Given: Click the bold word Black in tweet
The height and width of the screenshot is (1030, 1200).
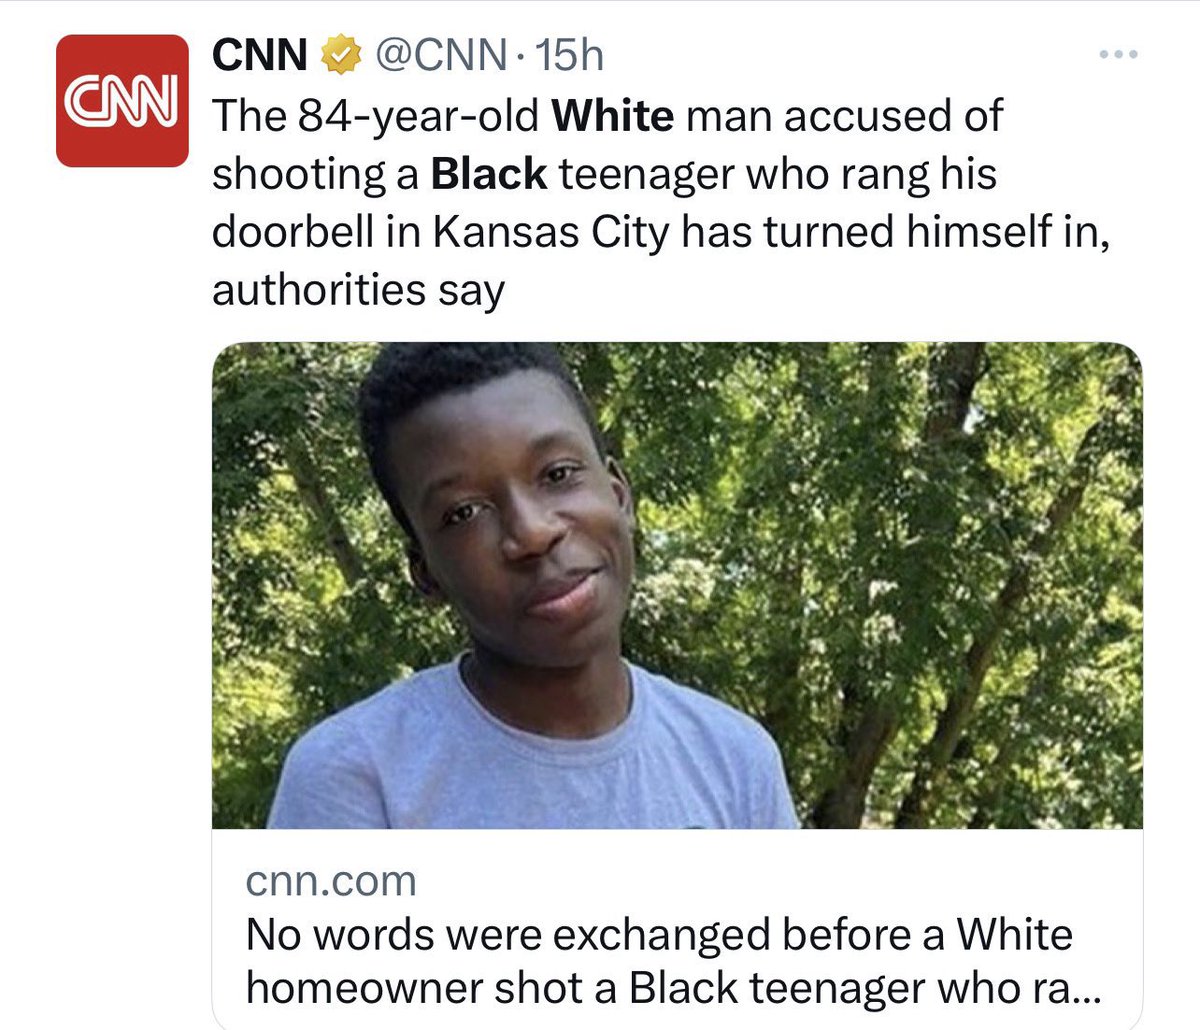Looking at the screenshot, I should (489, 174).
